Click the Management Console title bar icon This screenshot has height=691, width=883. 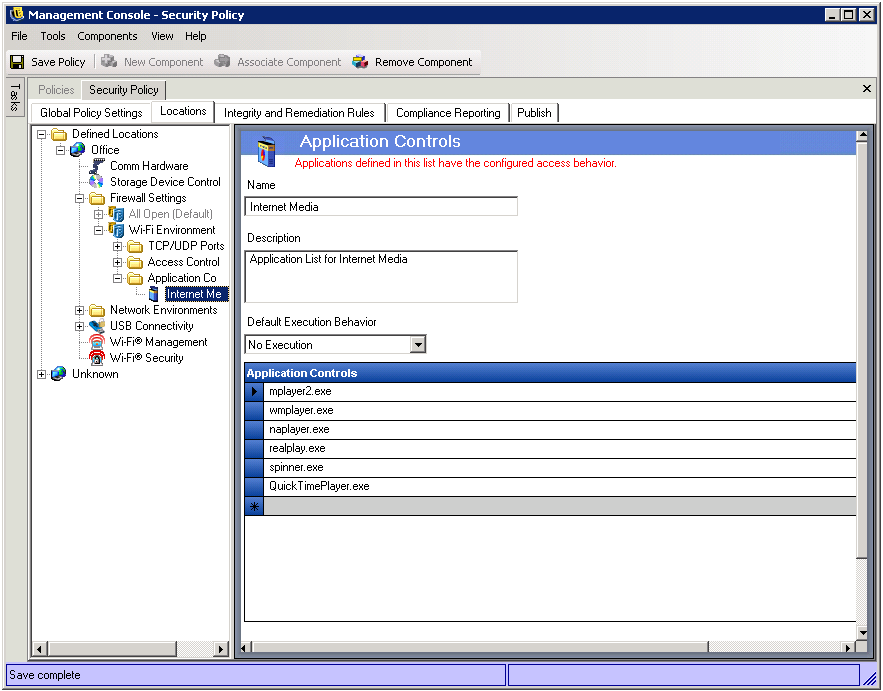tap(17, 14)
